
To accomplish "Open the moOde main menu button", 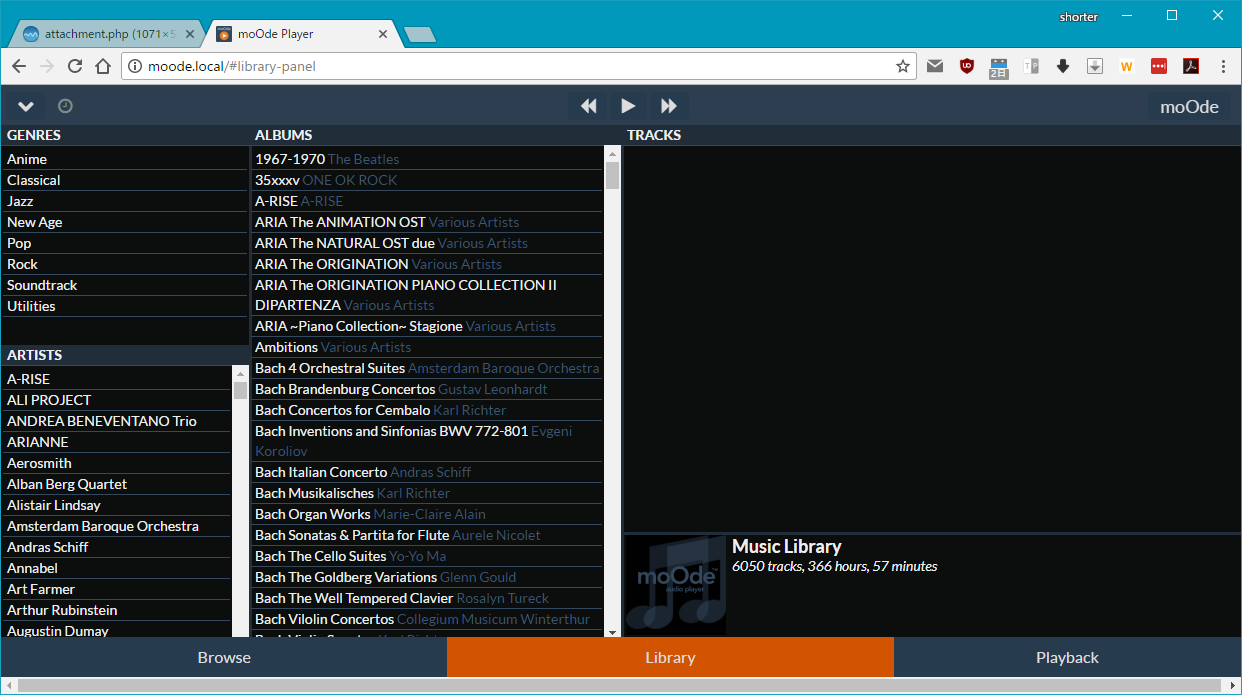I will 1189,106.
